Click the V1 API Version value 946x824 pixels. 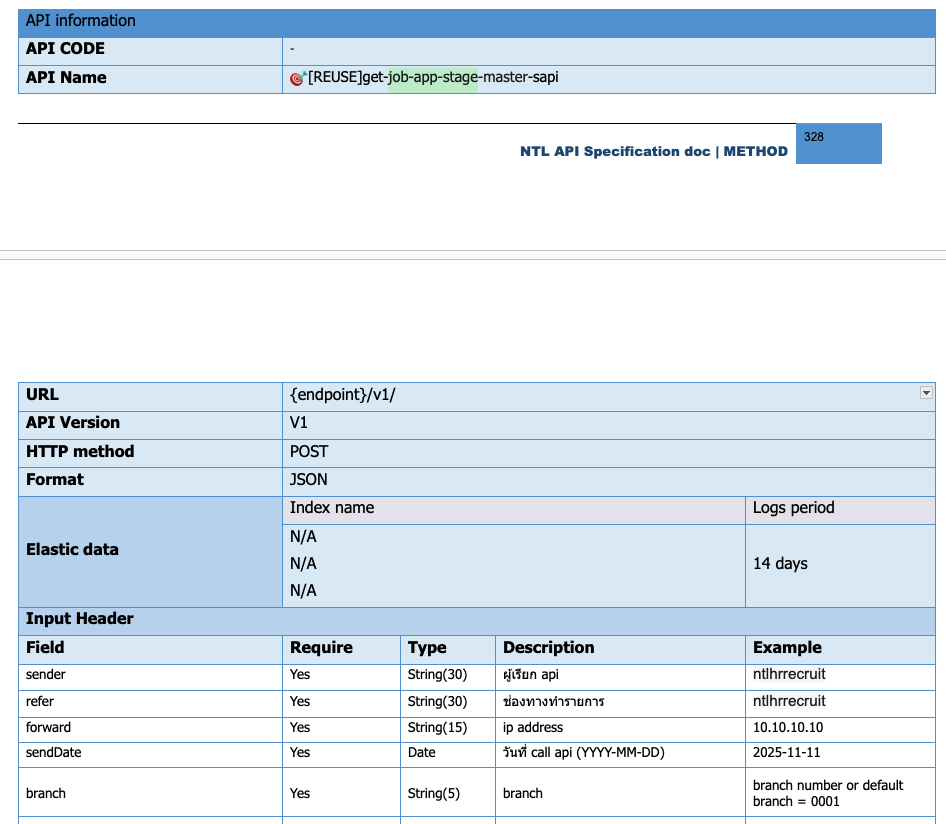click(x=299, y=423)
